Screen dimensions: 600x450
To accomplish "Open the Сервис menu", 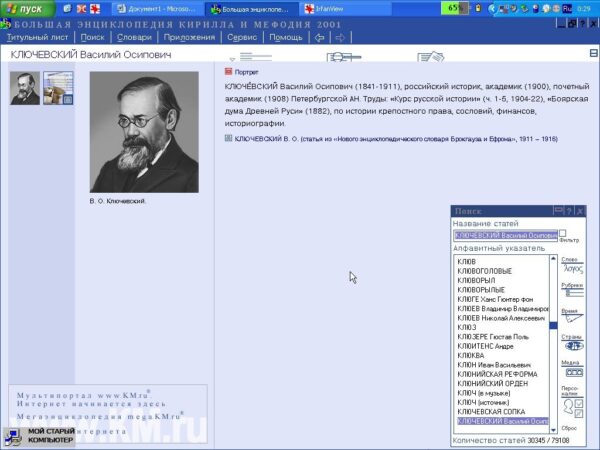I will tap(242, 37).
